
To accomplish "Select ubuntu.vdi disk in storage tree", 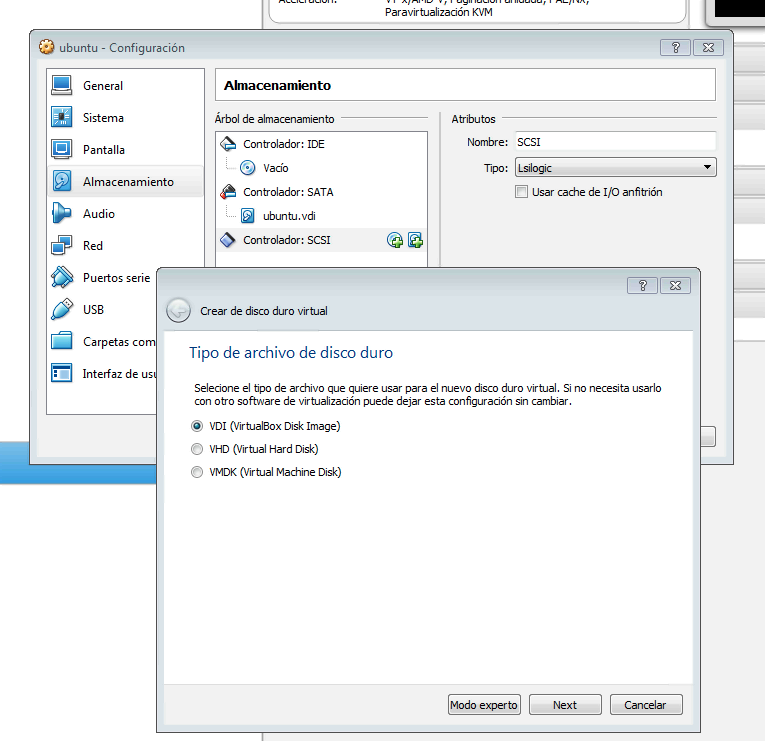I will (x=290, y=216).
